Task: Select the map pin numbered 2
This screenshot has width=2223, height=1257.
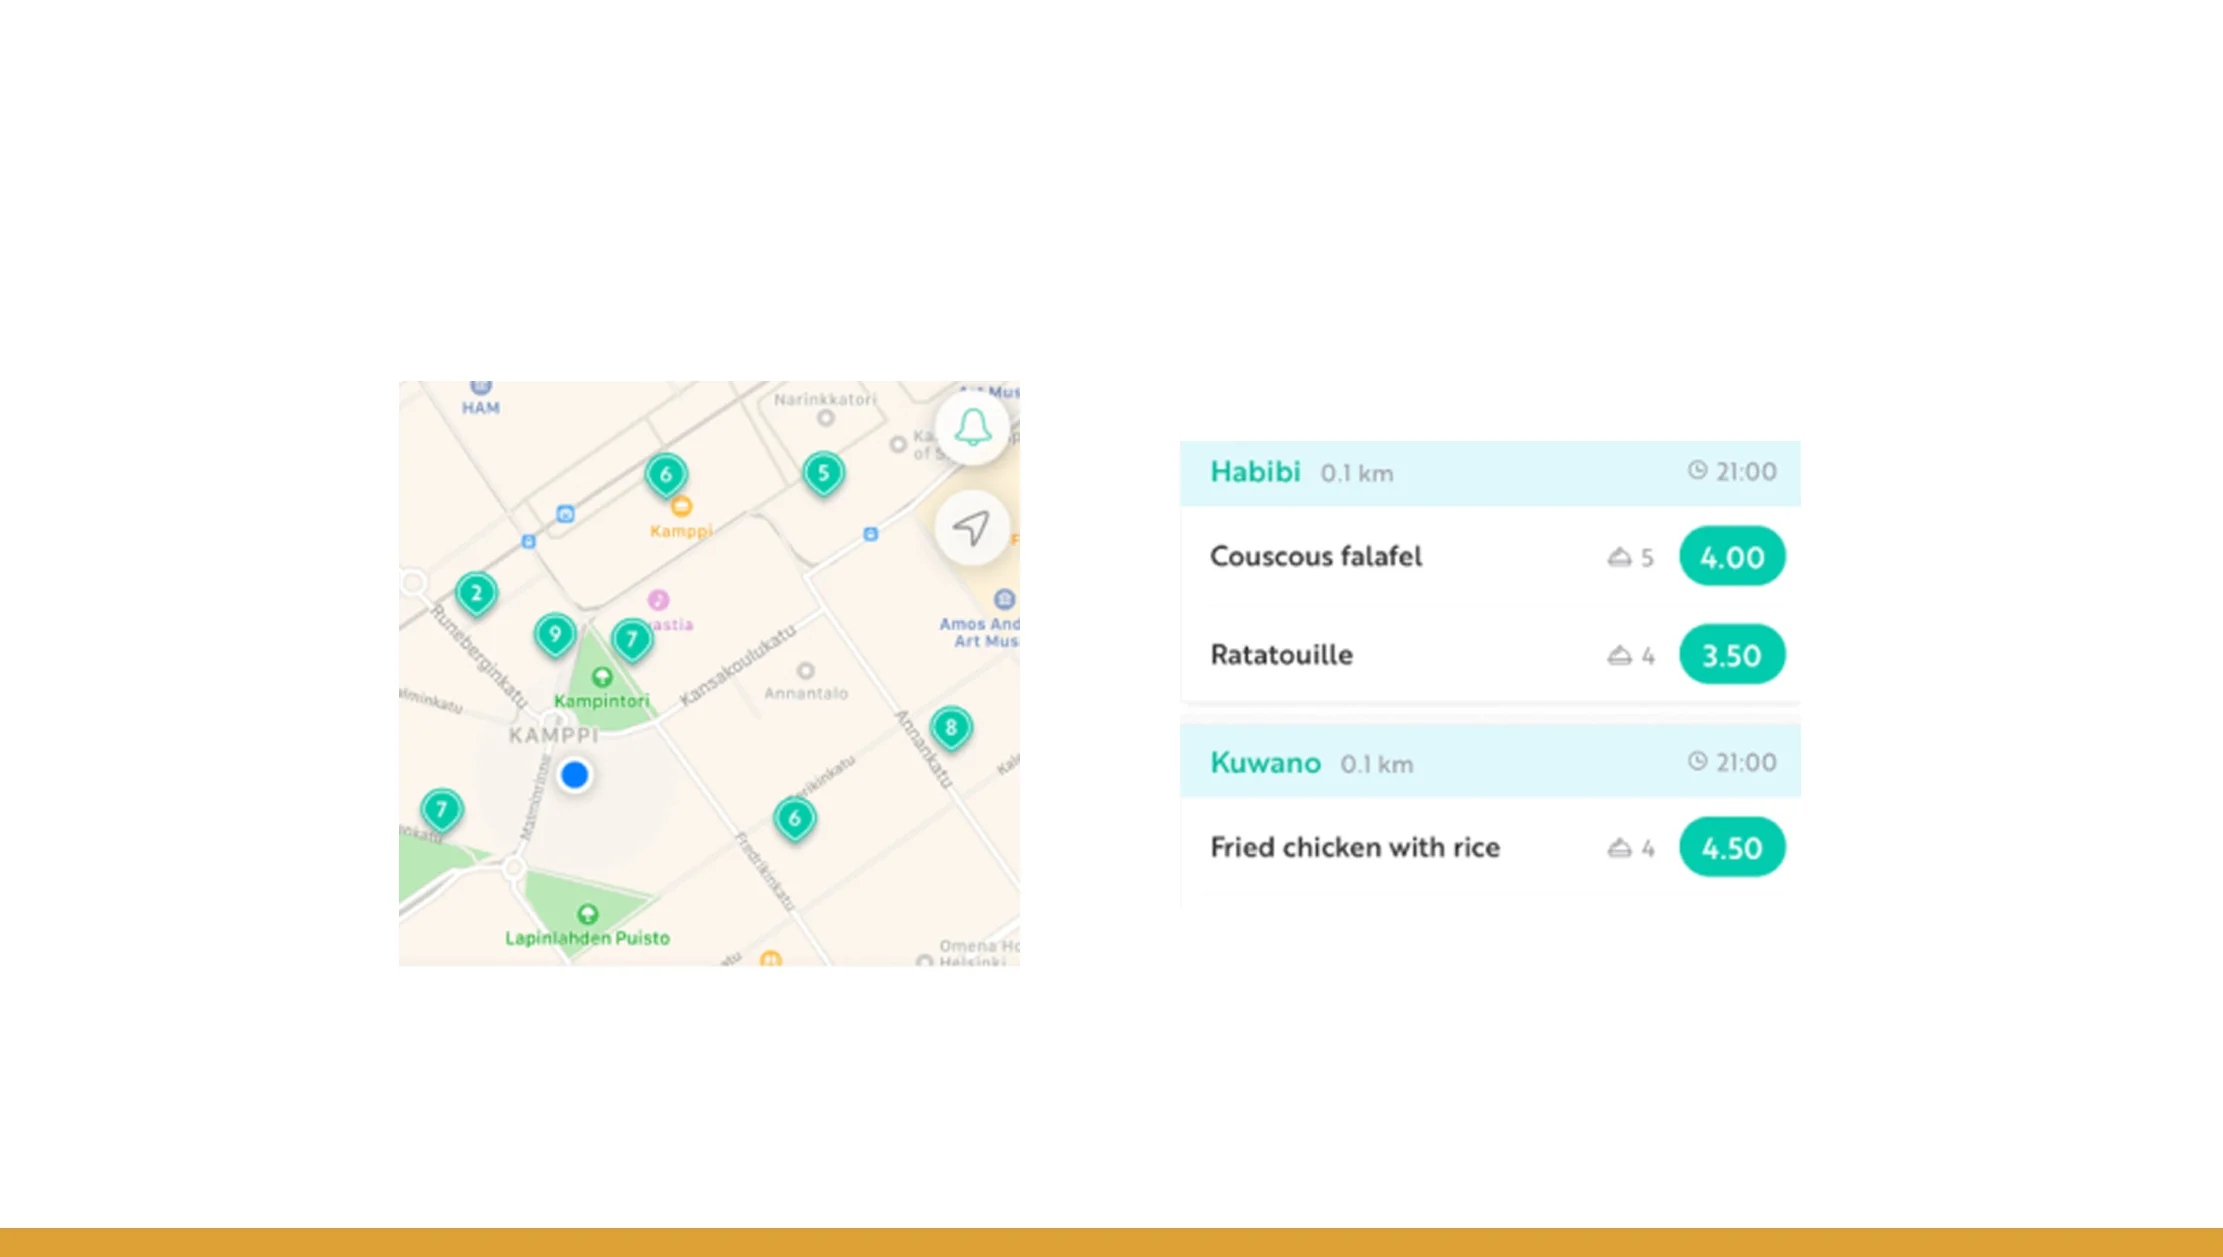Action: [476, 594]
